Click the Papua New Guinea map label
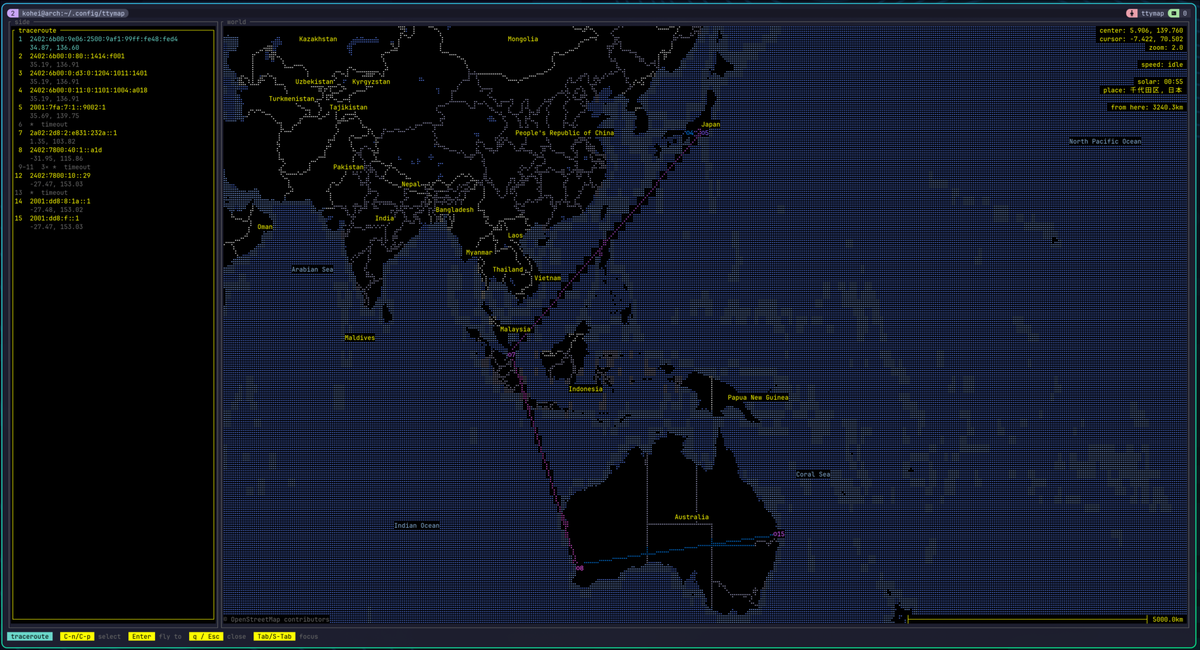Viewport: 1200px width, 650px height. coord(758,398)
